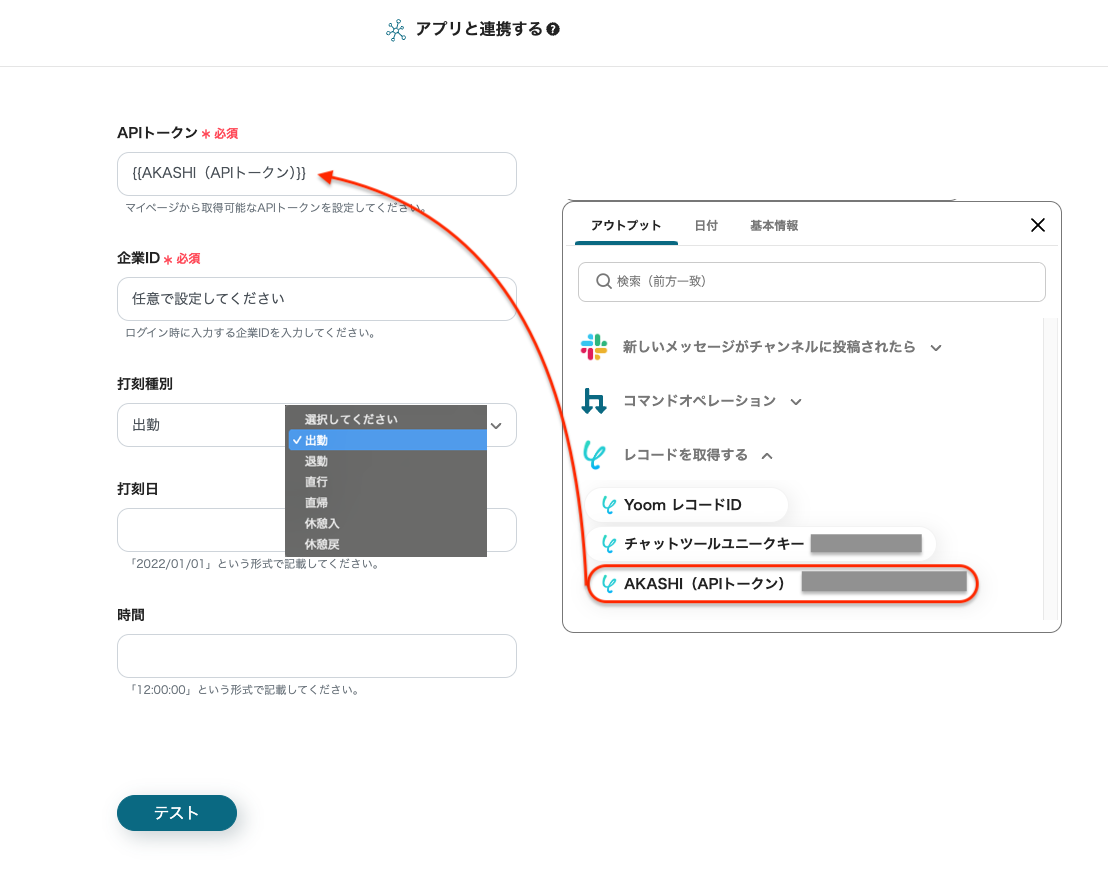Open the 打刻種別 dropdown arrow
This screenshot has height=874, width=1108.
coord(497,425)
